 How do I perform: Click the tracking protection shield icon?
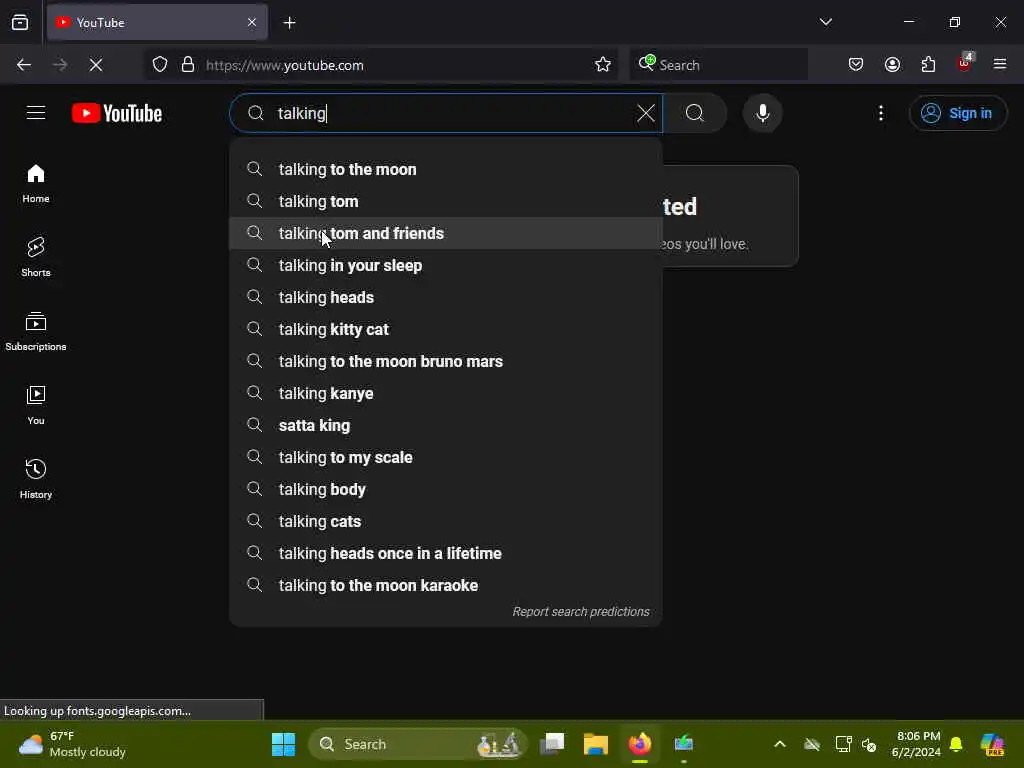tap(160, 65)
